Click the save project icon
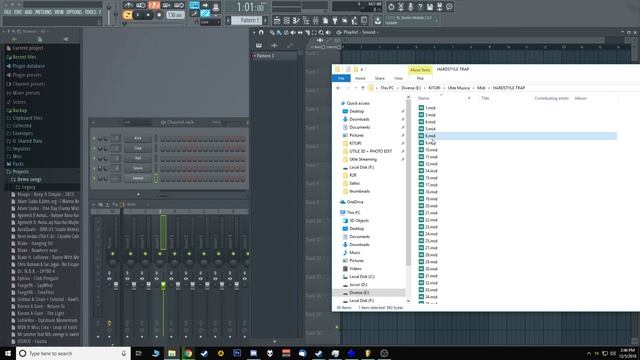Viewport: 640px width, 360px height. [430, 7]
